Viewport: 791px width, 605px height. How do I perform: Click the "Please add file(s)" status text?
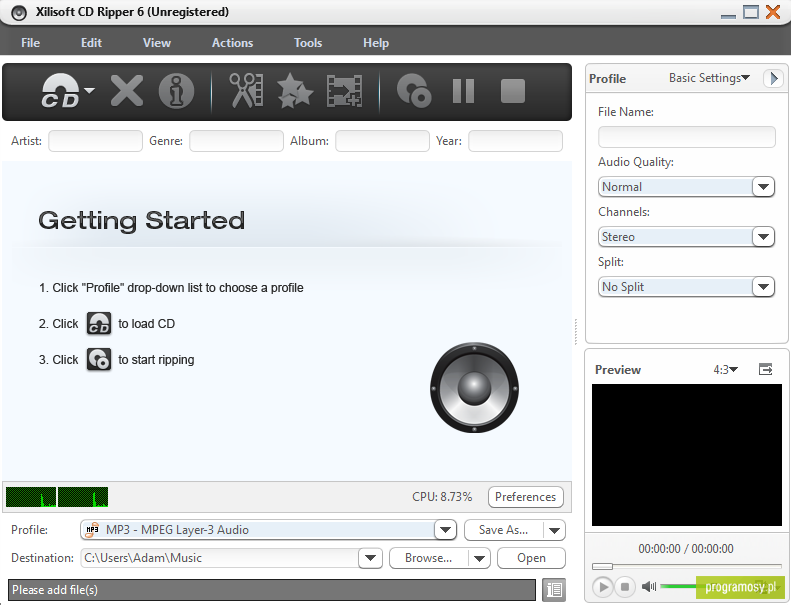pos(55,590)
